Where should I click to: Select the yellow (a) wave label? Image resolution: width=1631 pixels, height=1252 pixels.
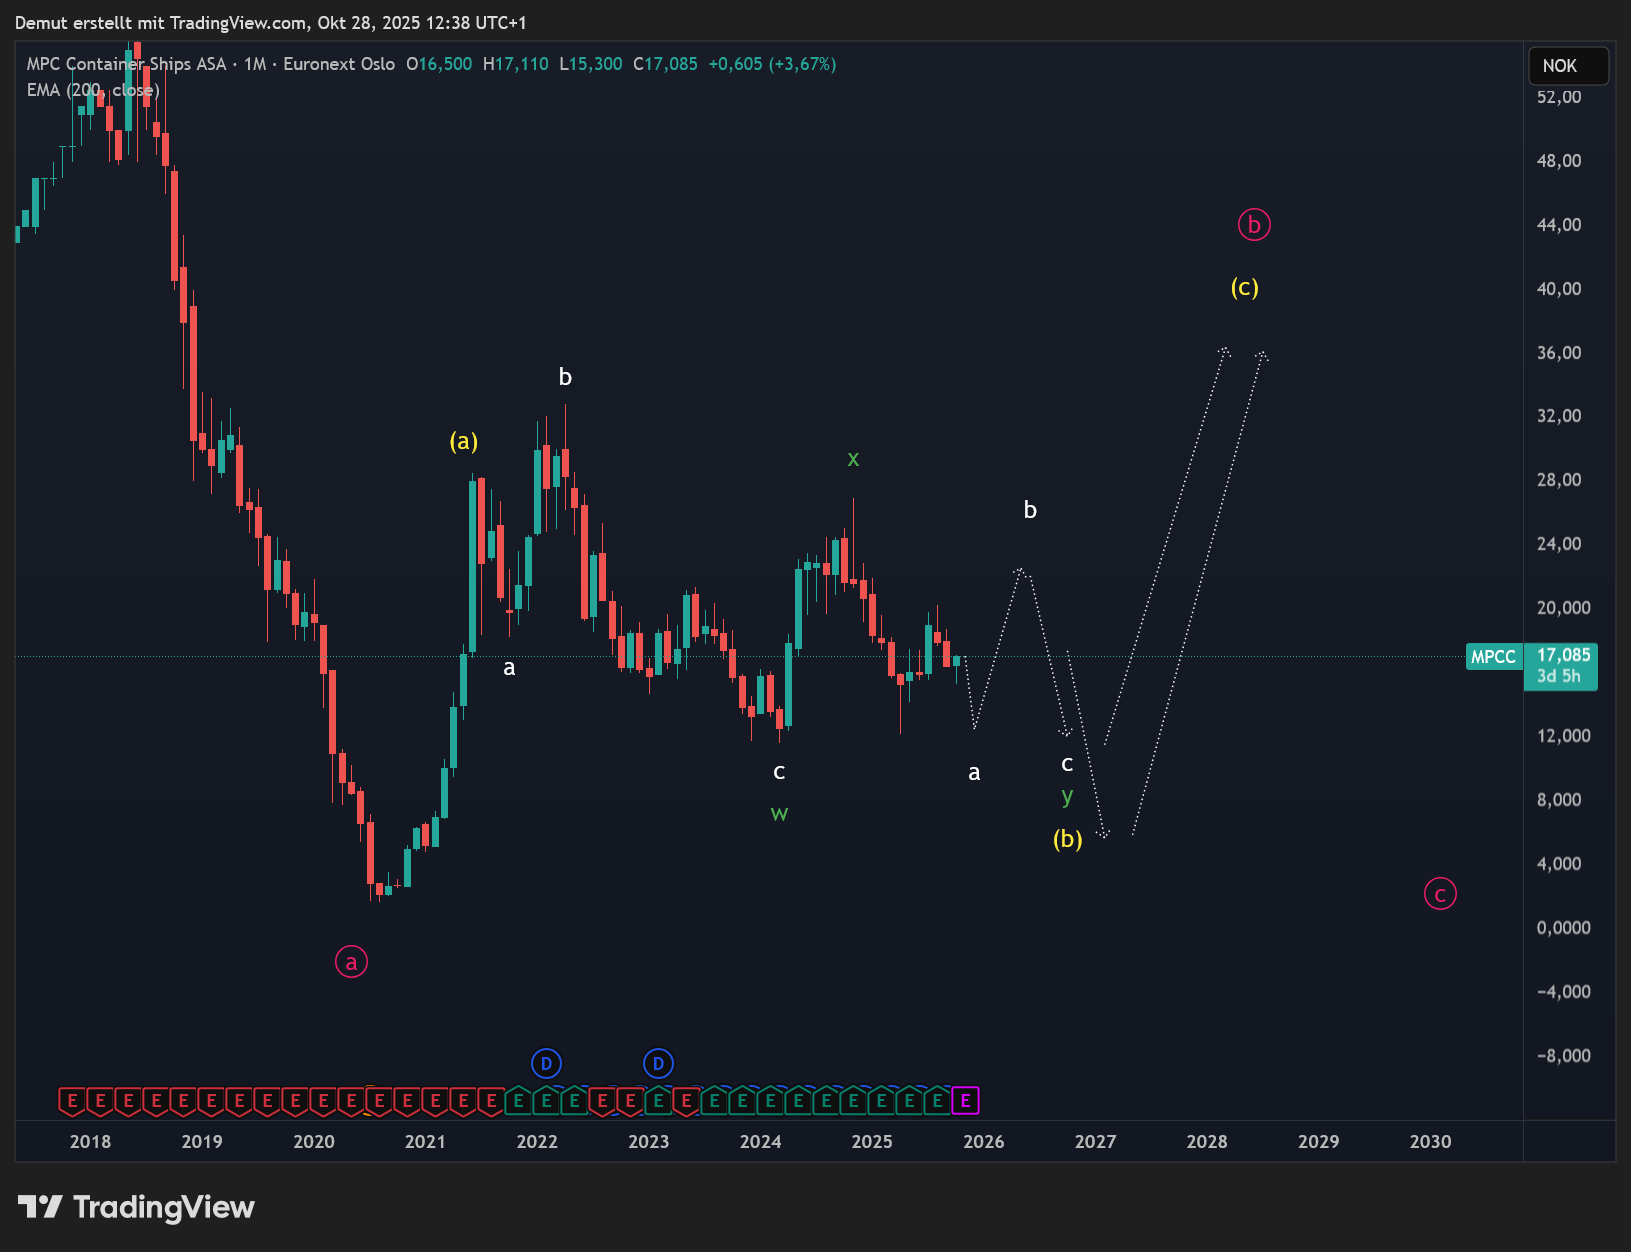[x=464, y=441]
